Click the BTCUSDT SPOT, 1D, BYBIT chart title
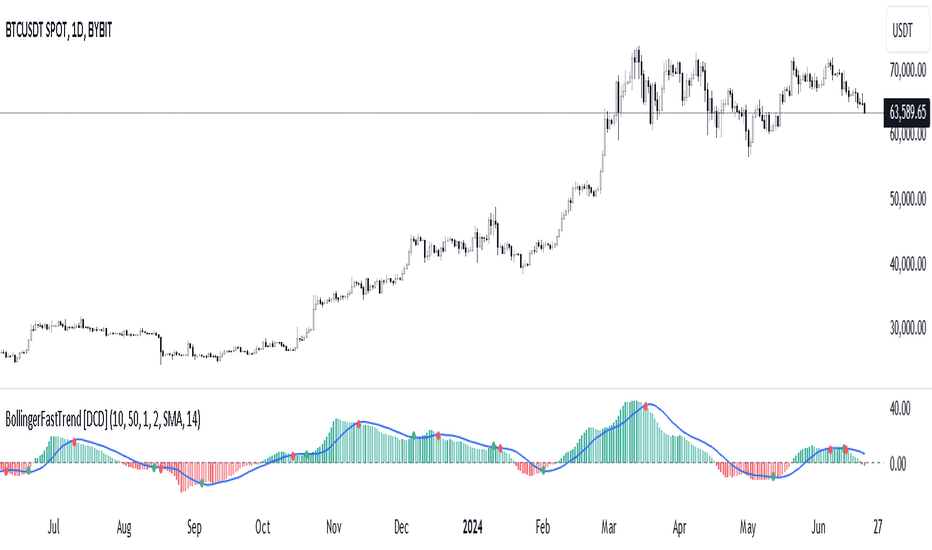 (x=59, y=30)
